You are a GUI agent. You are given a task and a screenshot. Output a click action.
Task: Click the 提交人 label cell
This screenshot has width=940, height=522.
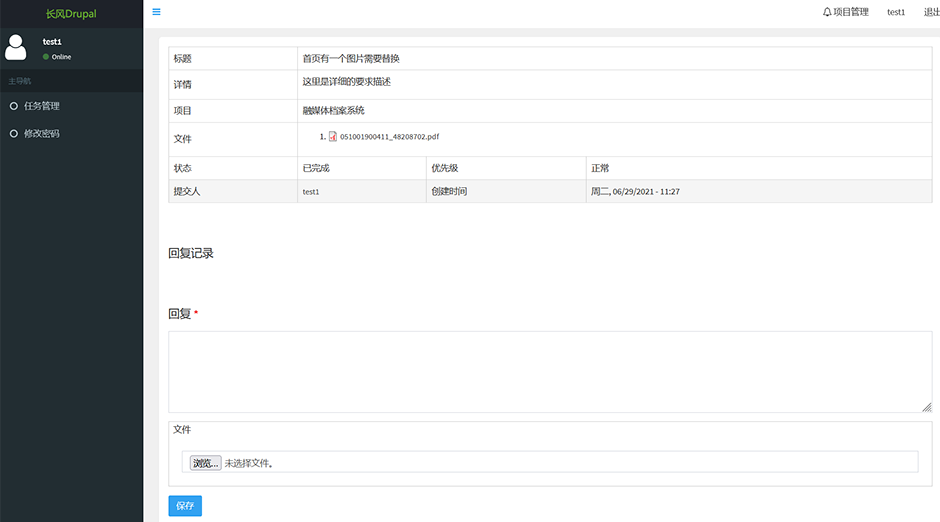coord(233,191)
